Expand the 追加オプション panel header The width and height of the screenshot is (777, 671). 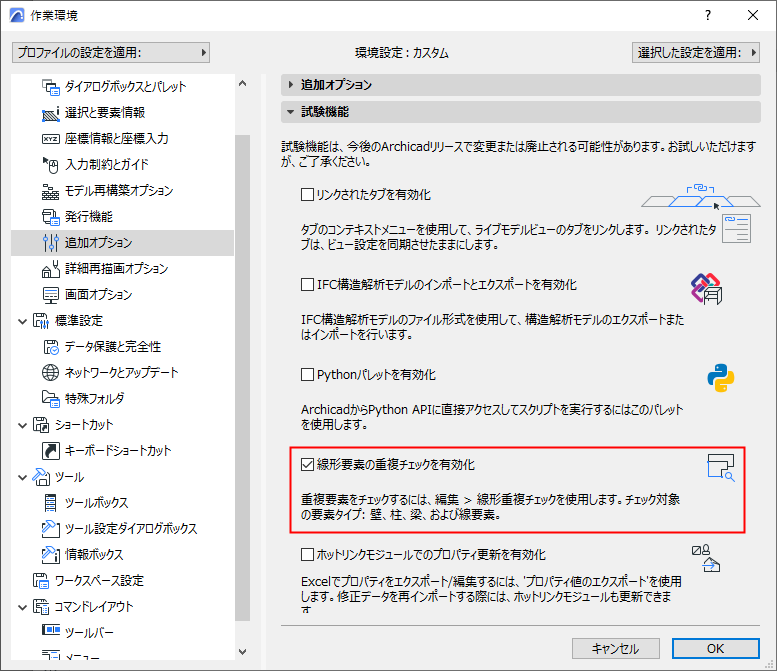click(521, 85)
